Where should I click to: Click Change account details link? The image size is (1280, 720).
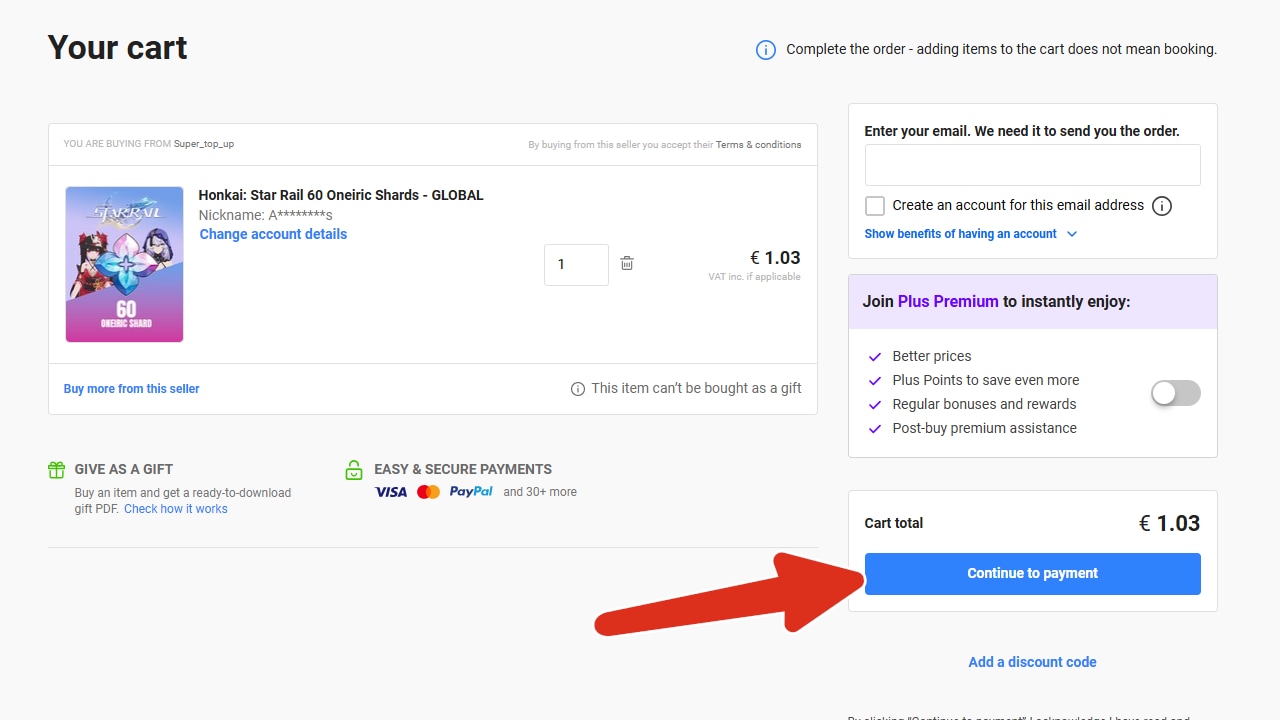[x=273, y=234]
